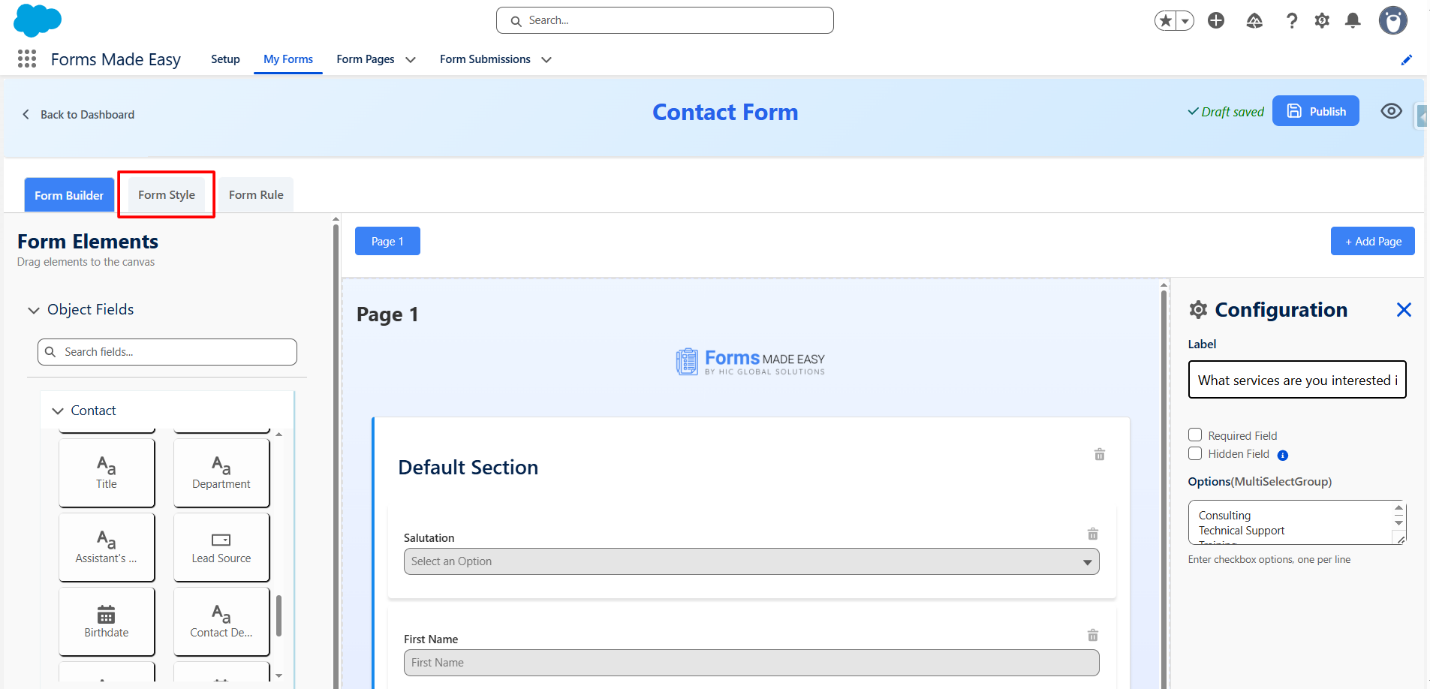Switch to the Form Rule tab
The height and width of the screenshot is (689, 1430).
tap(256, 195)
